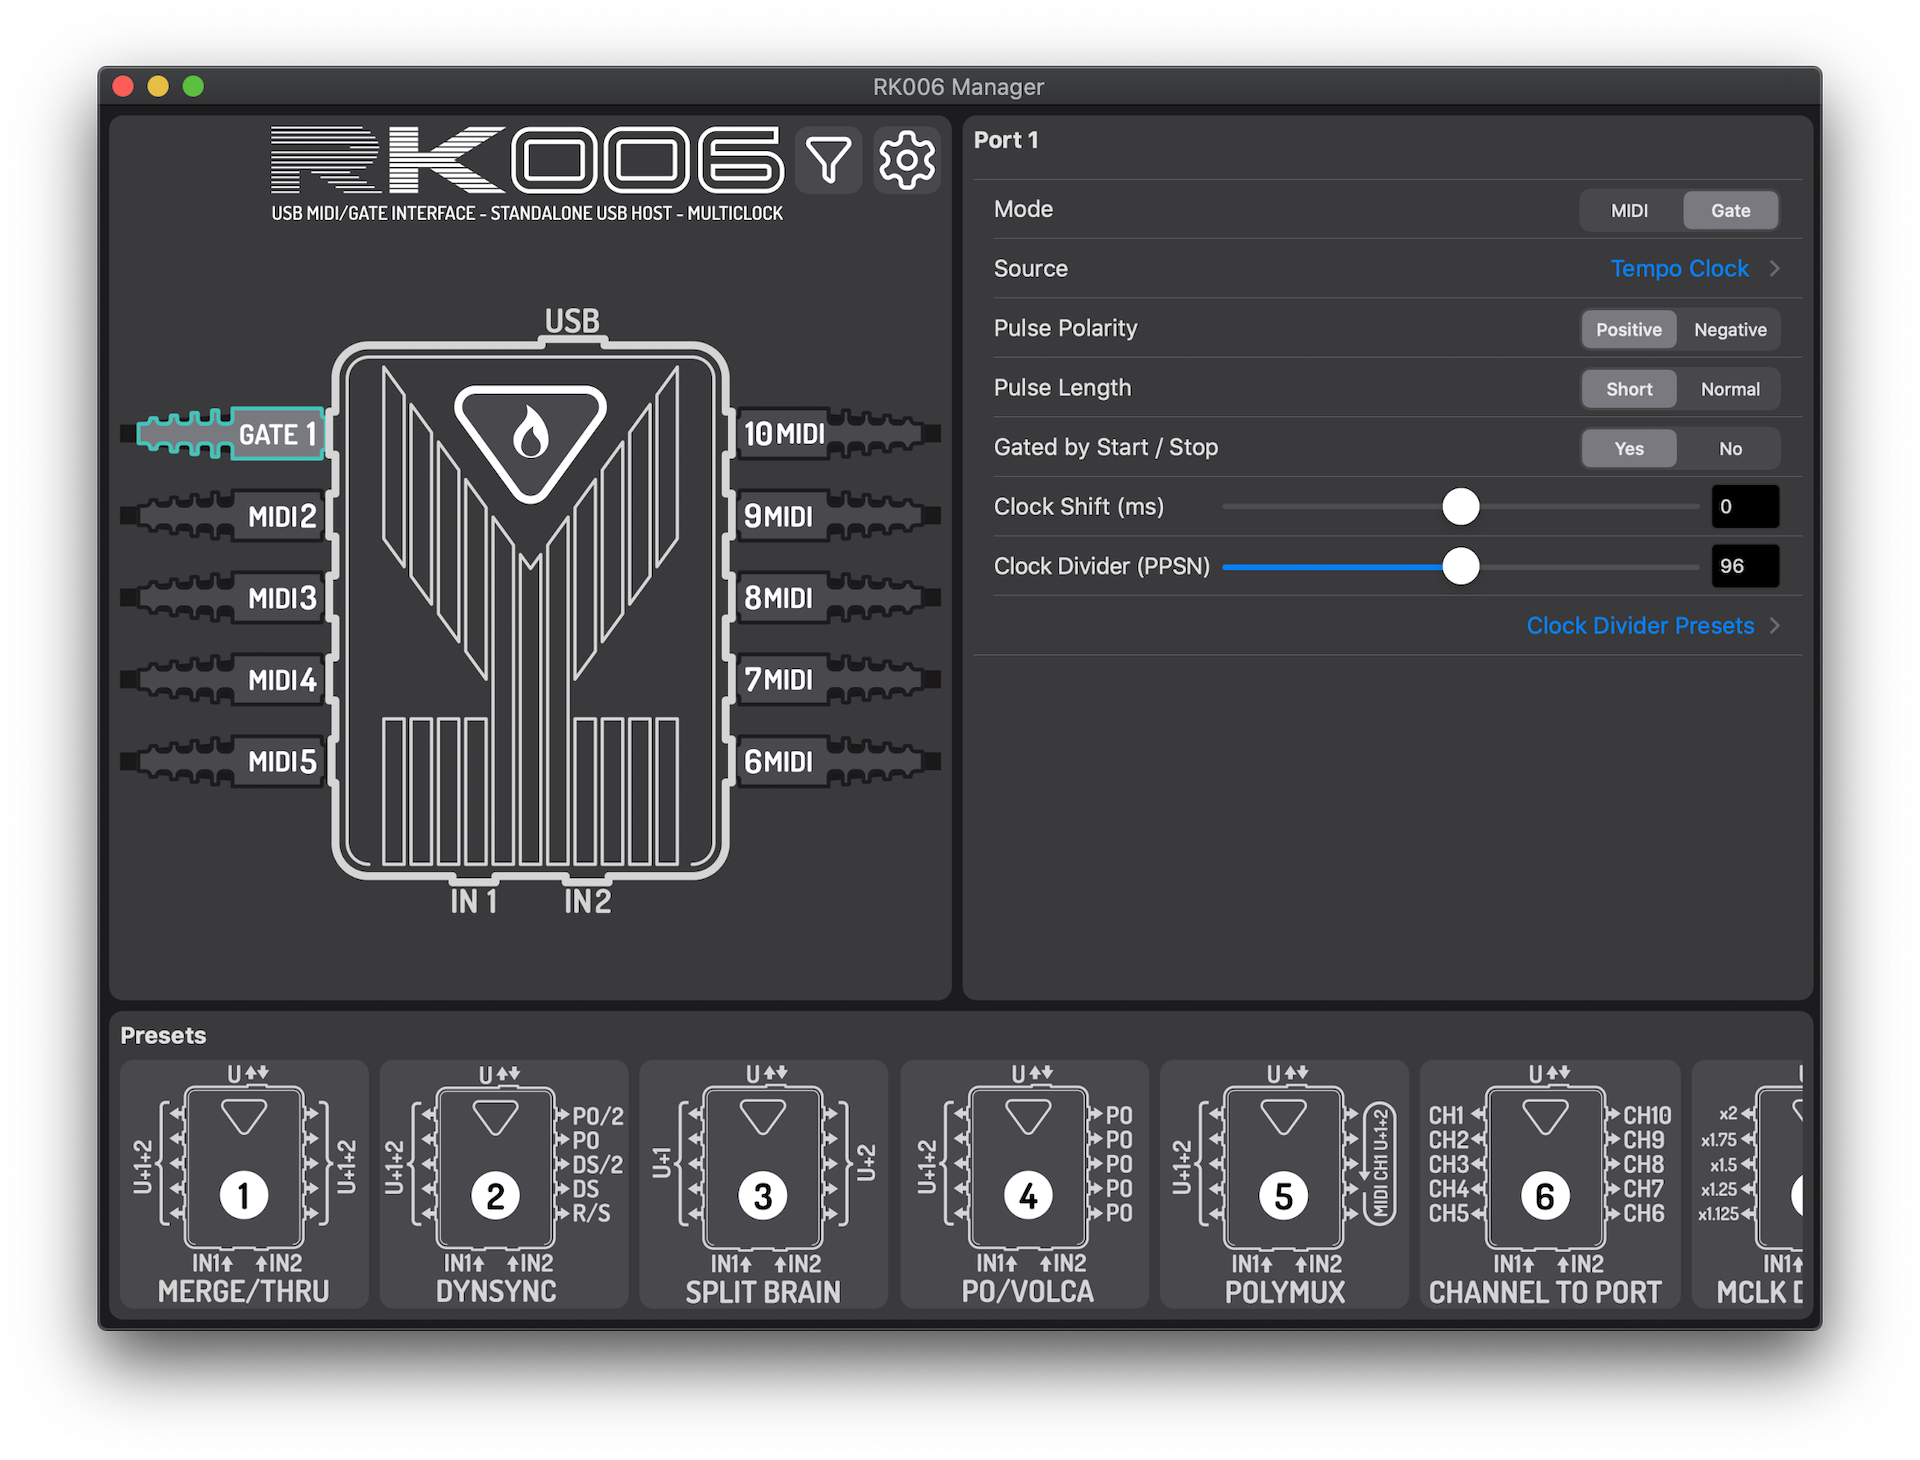
Task: Select the IN 2 input port
Action: [x=587, y=901]
